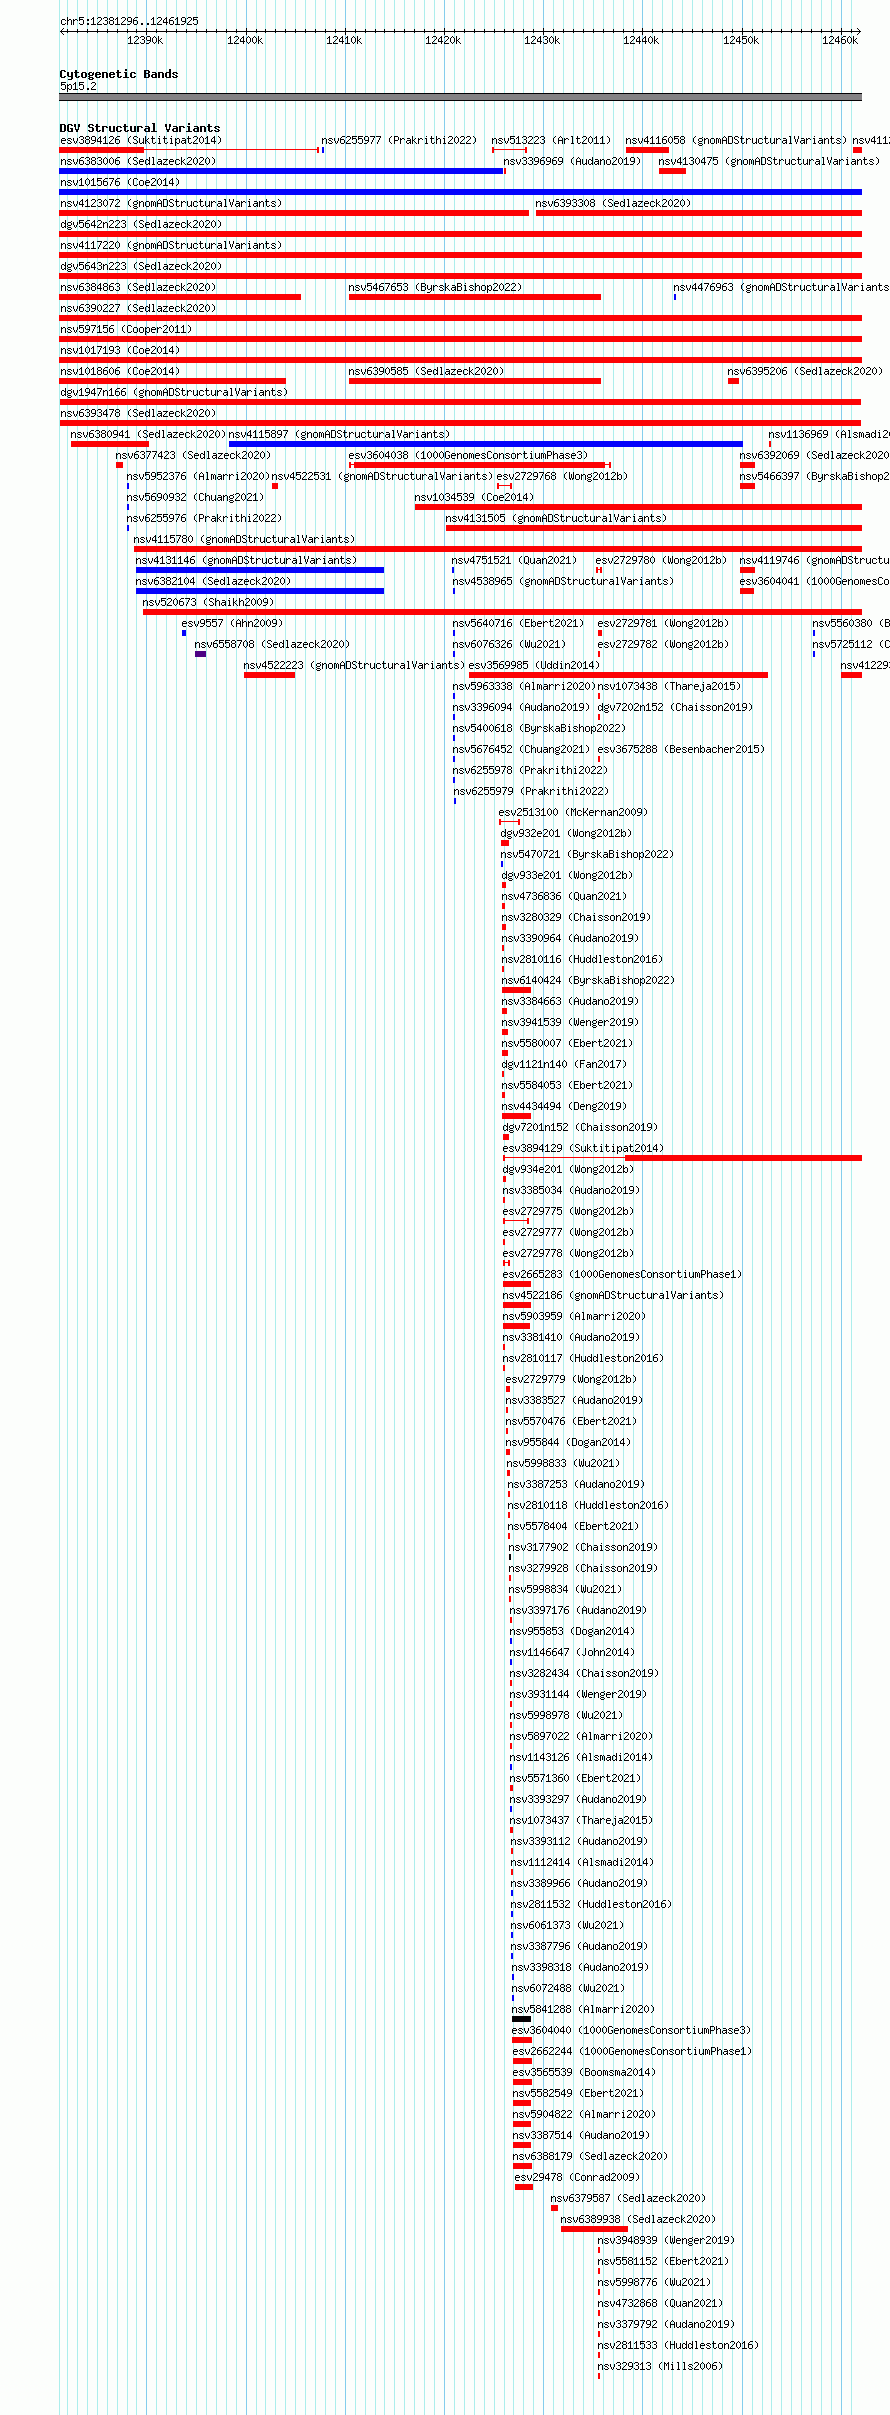Viewport: 890px width, 2415px height.
Task: Open nsv6379587 (Sedlazeck2020) label
Action: pyautogui.click(x=628, y=2198)
